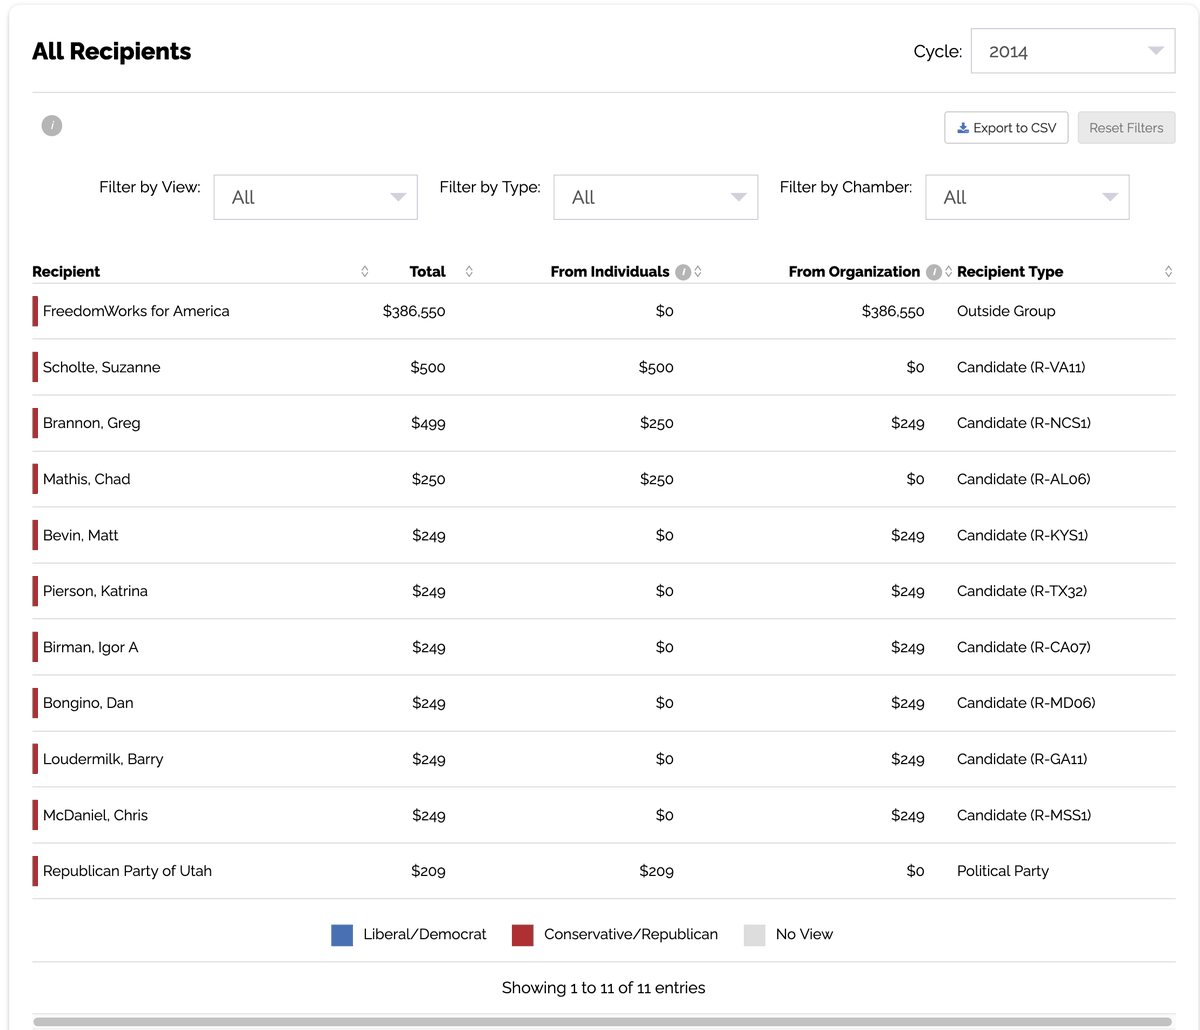Click the Recipient Type column header text
The height and width of the screenshot is (1030, 1200).
[1010, 272]
